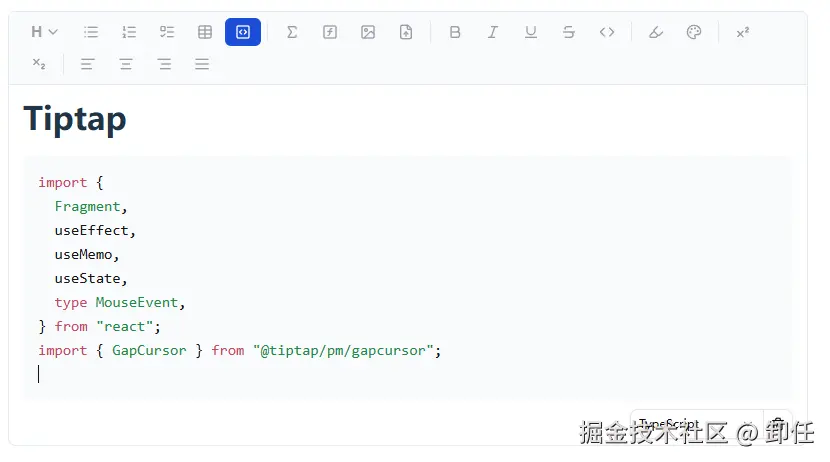Toggle inline code formatting
Image resolution: width=830 pixels, height=462 pixels.
pyautogui.click(x=607, y=32)
